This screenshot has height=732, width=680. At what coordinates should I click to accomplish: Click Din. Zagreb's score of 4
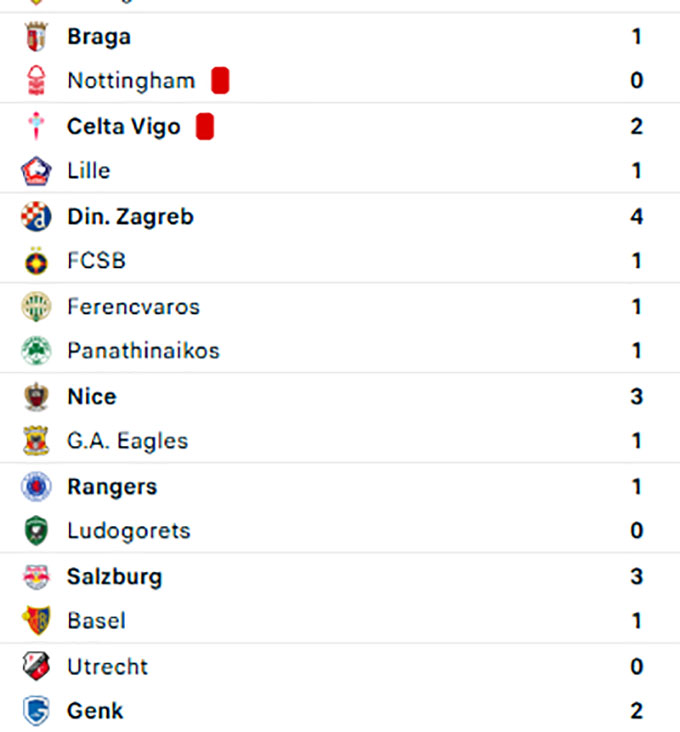[636, 217]
